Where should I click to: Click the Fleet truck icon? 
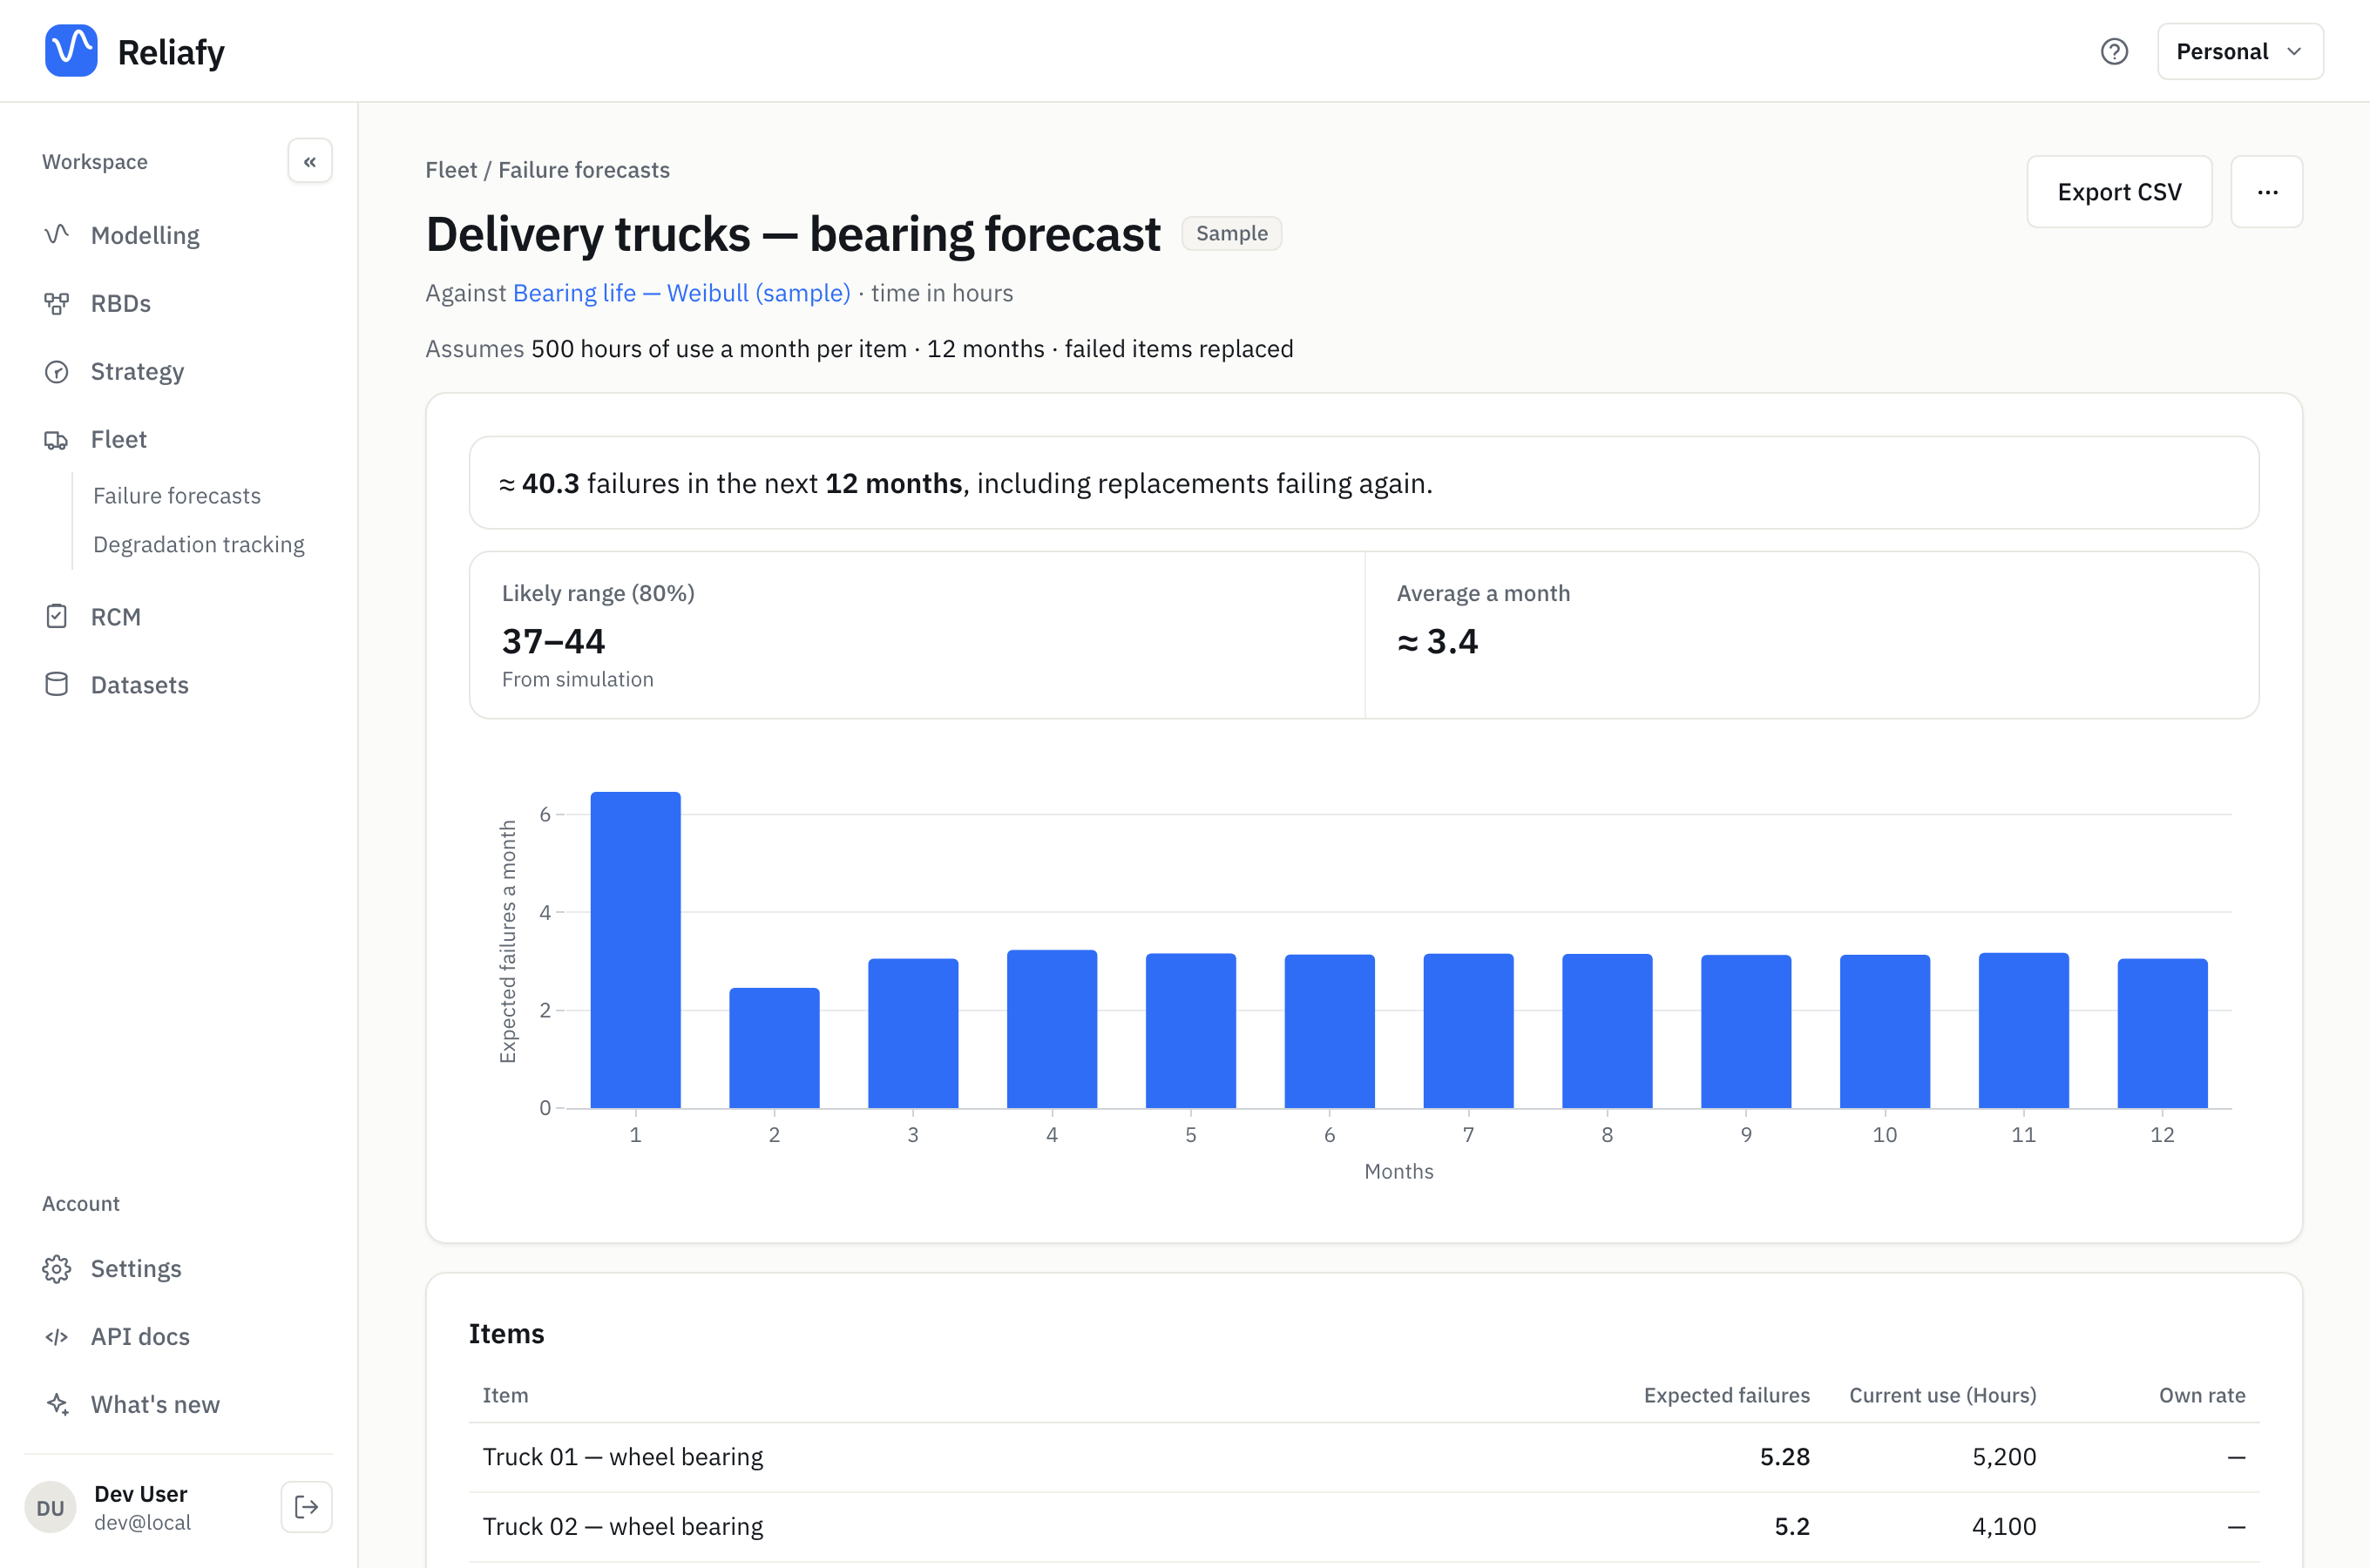click(57, 439)
